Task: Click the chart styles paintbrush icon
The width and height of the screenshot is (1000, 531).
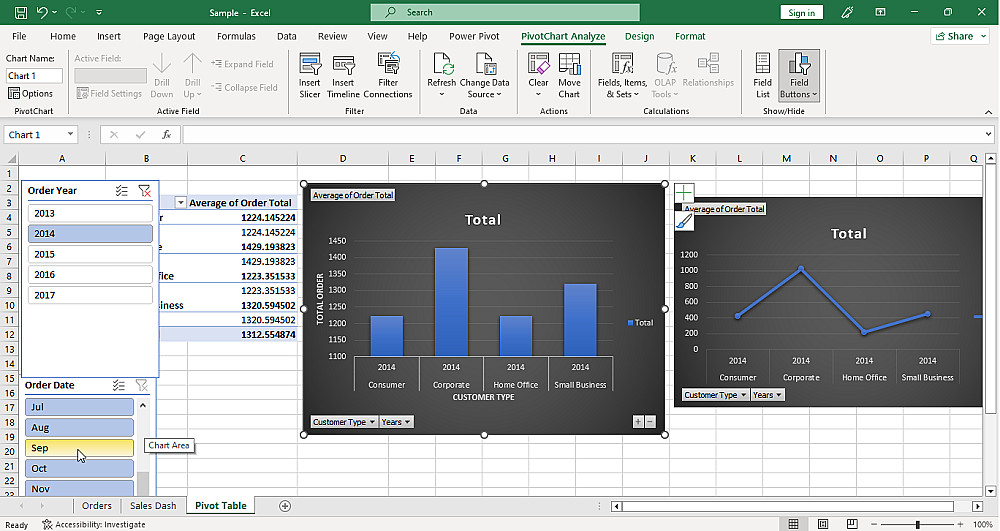Action: point(683,223)
